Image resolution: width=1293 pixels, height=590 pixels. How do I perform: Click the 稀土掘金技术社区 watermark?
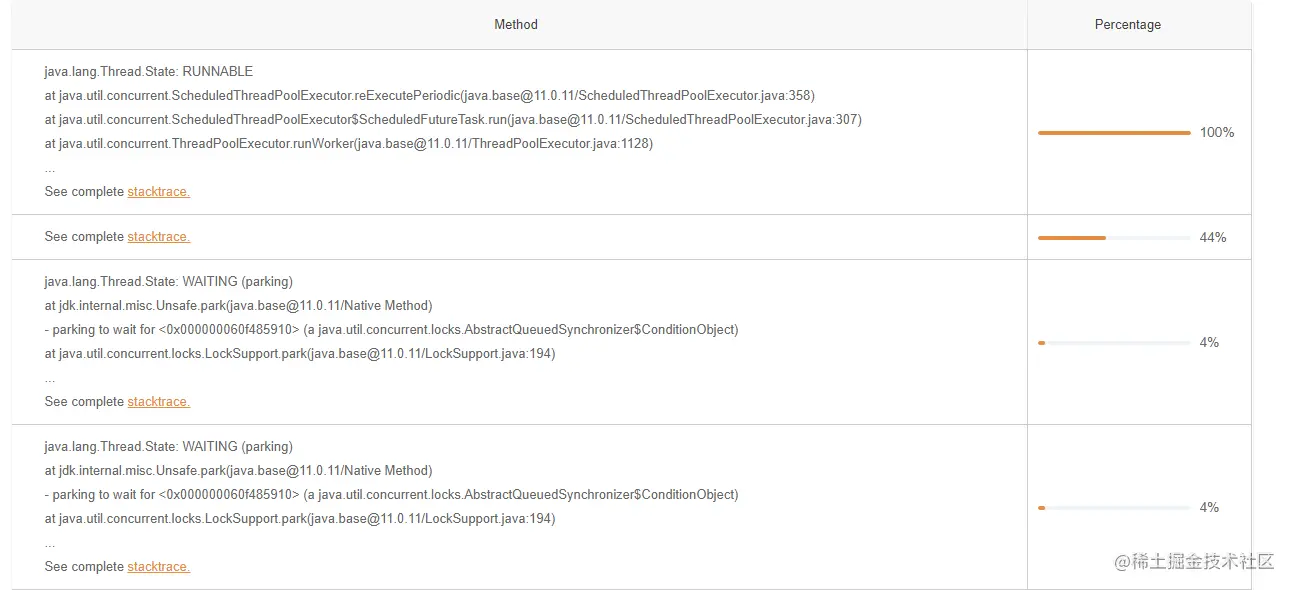point(1194,561)
